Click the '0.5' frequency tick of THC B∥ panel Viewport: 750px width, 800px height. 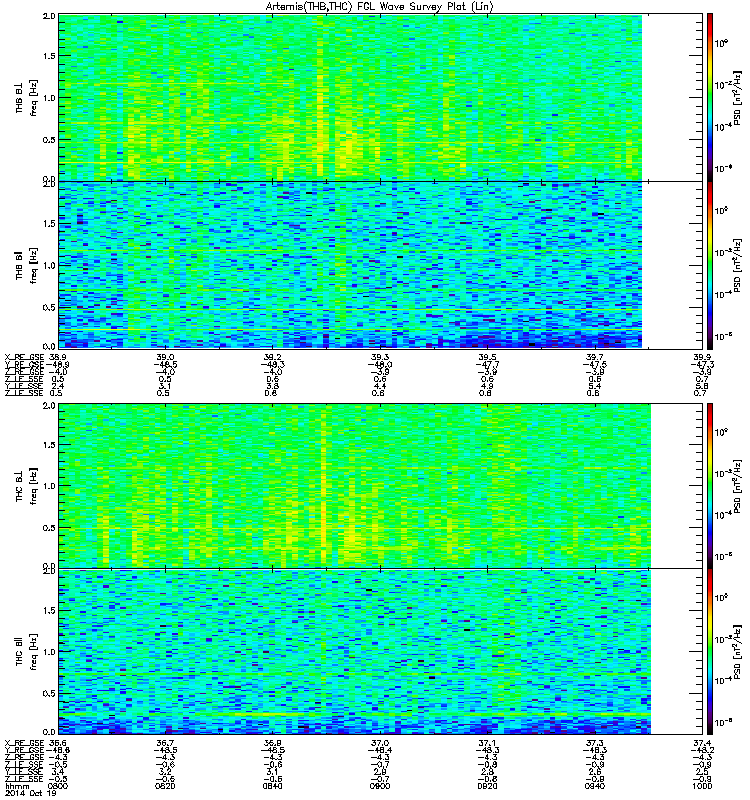point(49,693)
